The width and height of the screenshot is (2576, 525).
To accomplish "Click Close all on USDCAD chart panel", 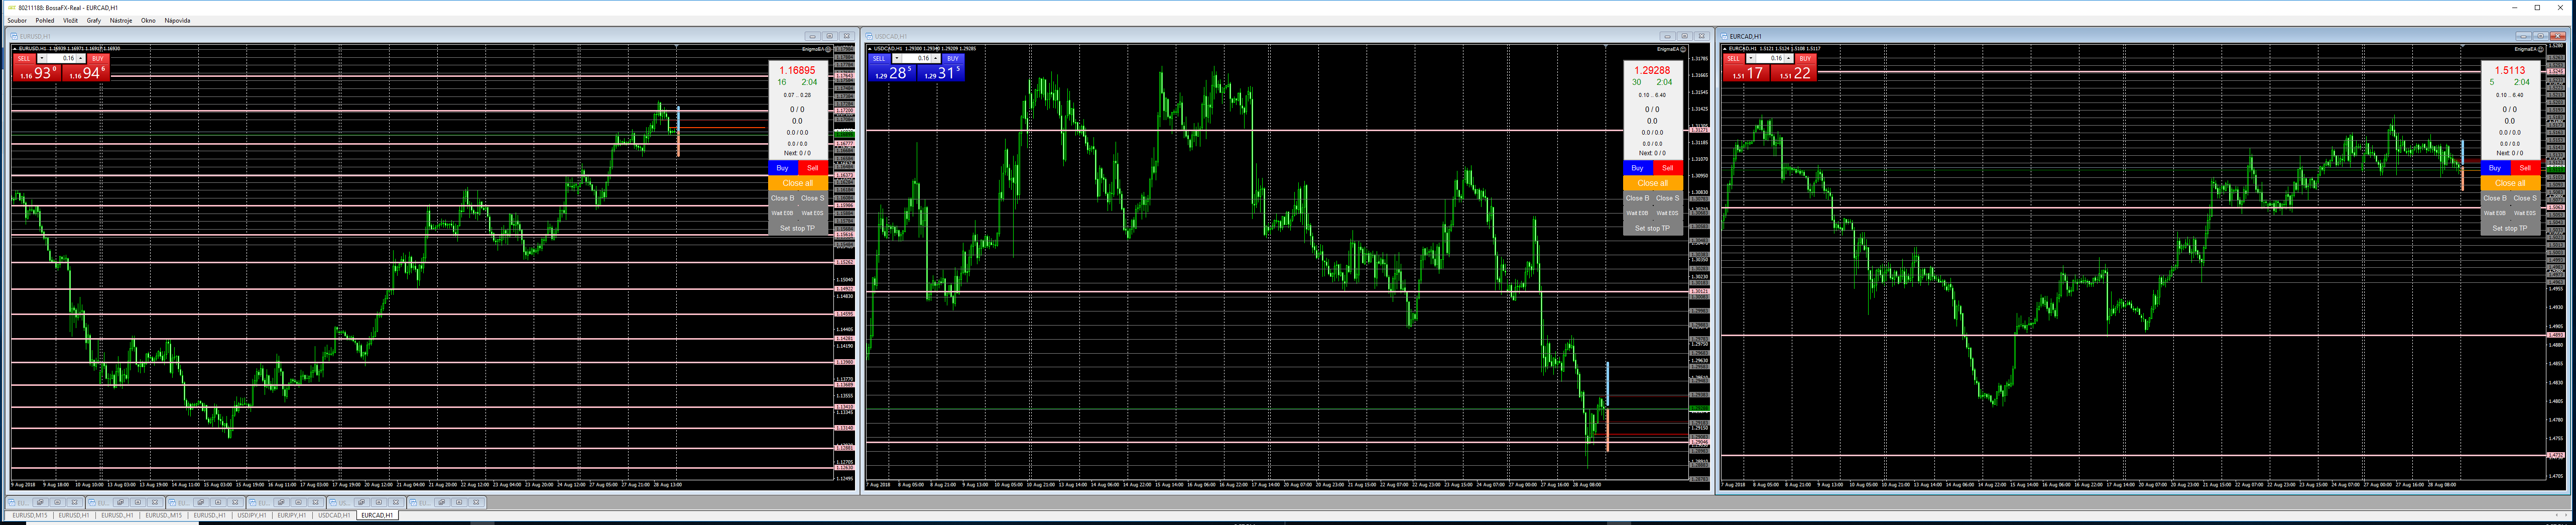I will pos(1653,183).
